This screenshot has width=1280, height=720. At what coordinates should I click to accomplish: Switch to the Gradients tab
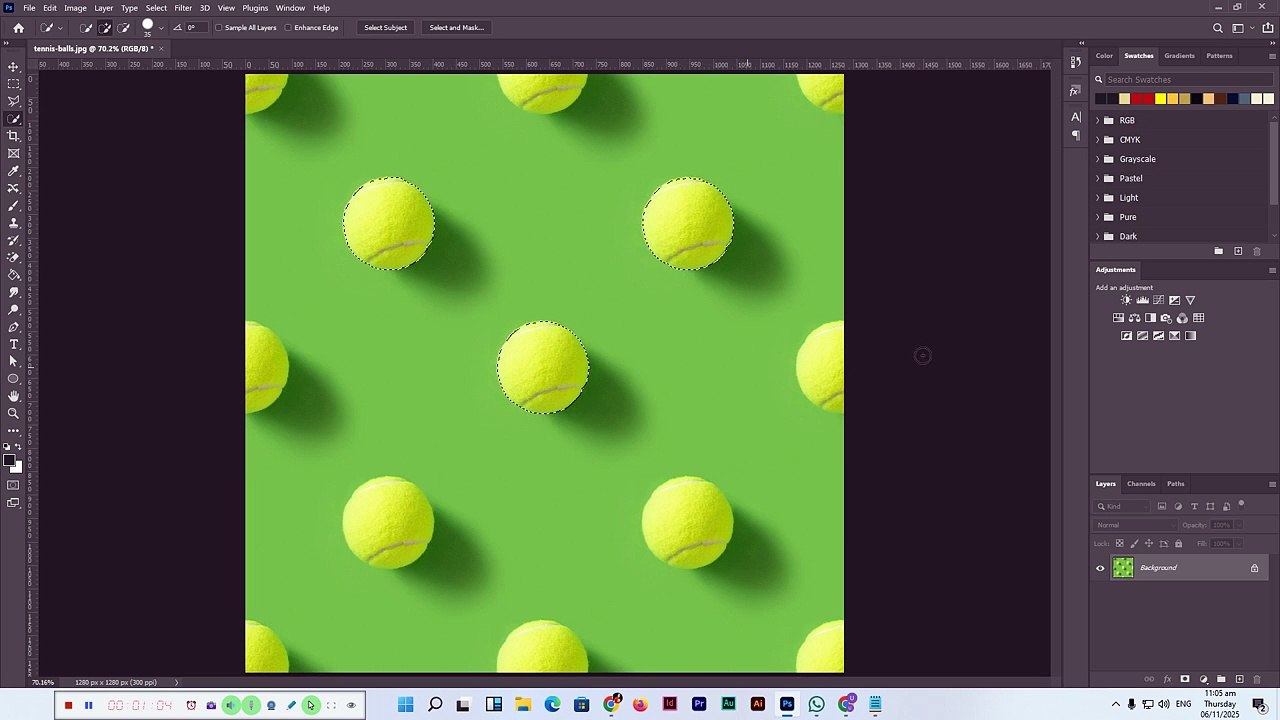(1179, 56)
